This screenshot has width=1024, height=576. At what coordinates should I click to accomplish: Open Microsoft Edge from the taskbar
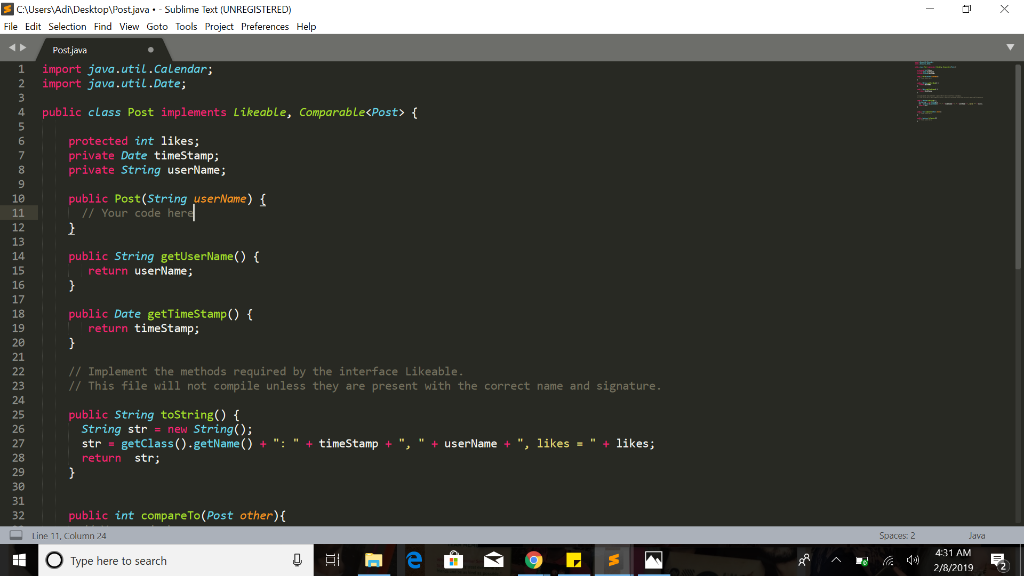pos(413,560)
